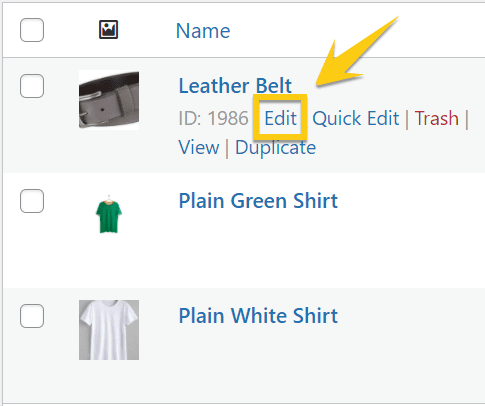Click the Leather Belt thumbnail image

(109, 100)
